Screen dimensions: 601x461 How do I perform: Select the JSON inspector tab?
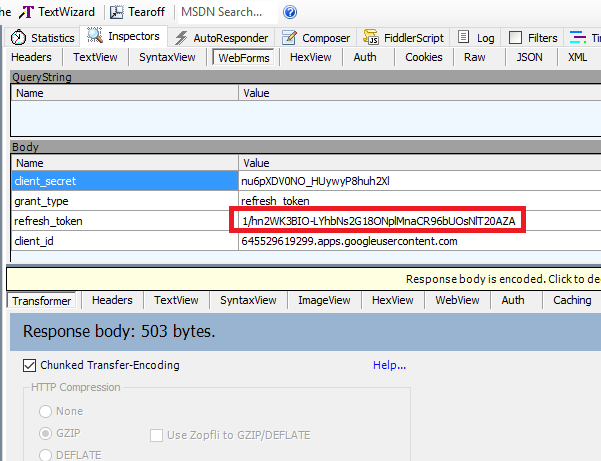pyautogui.click(x=529, y=57)
